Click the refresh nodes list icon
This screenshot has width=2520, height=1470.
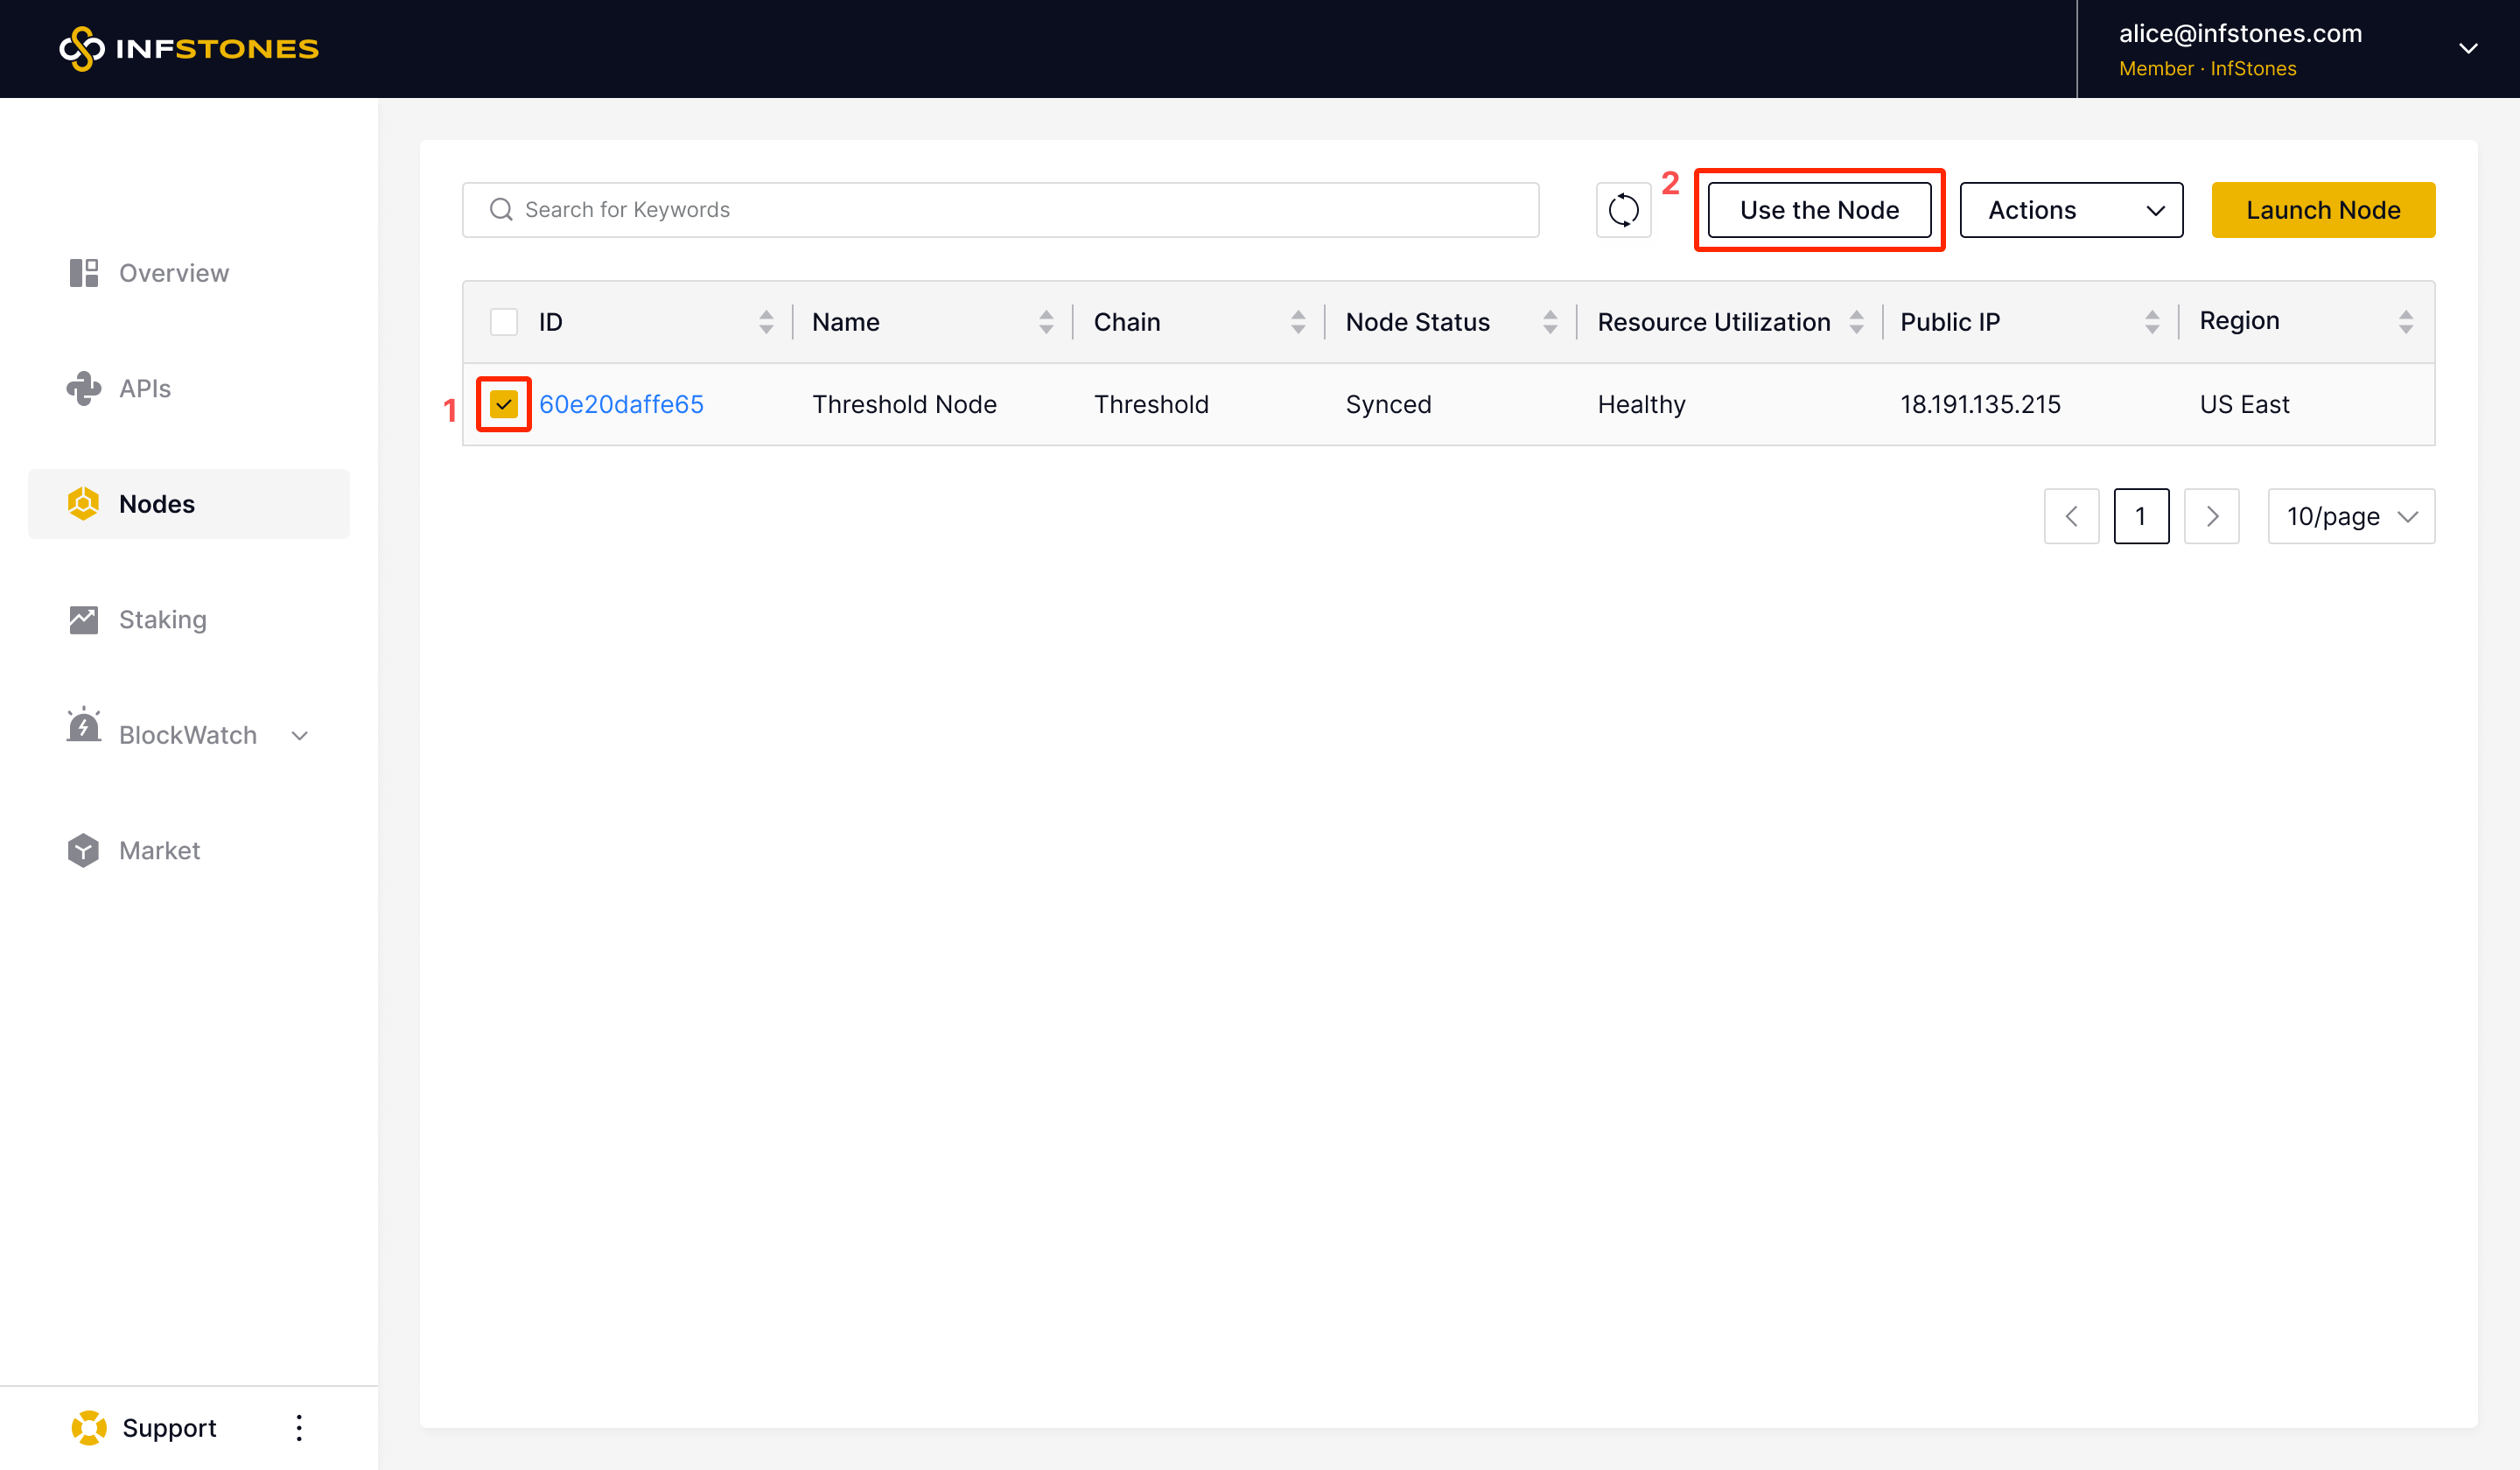[x=1623, y=210]
